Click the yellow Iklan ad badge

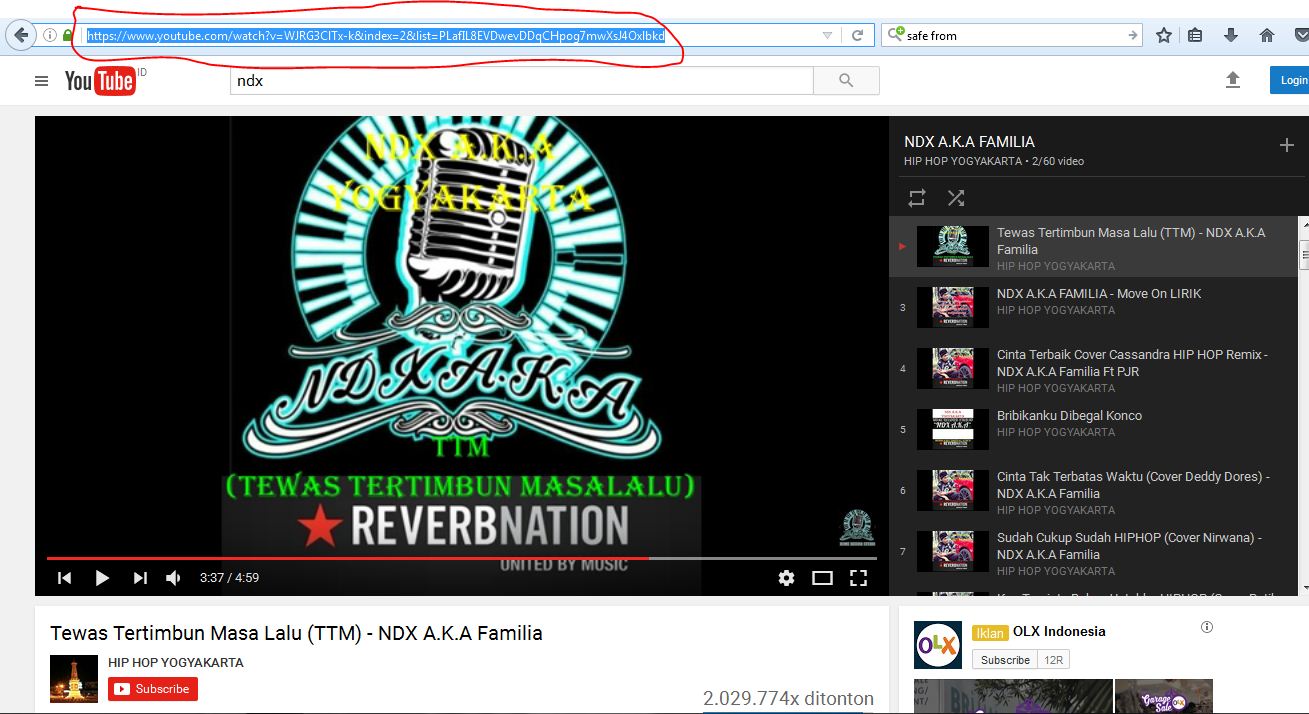pyautogui.click(x=990, y=633)
